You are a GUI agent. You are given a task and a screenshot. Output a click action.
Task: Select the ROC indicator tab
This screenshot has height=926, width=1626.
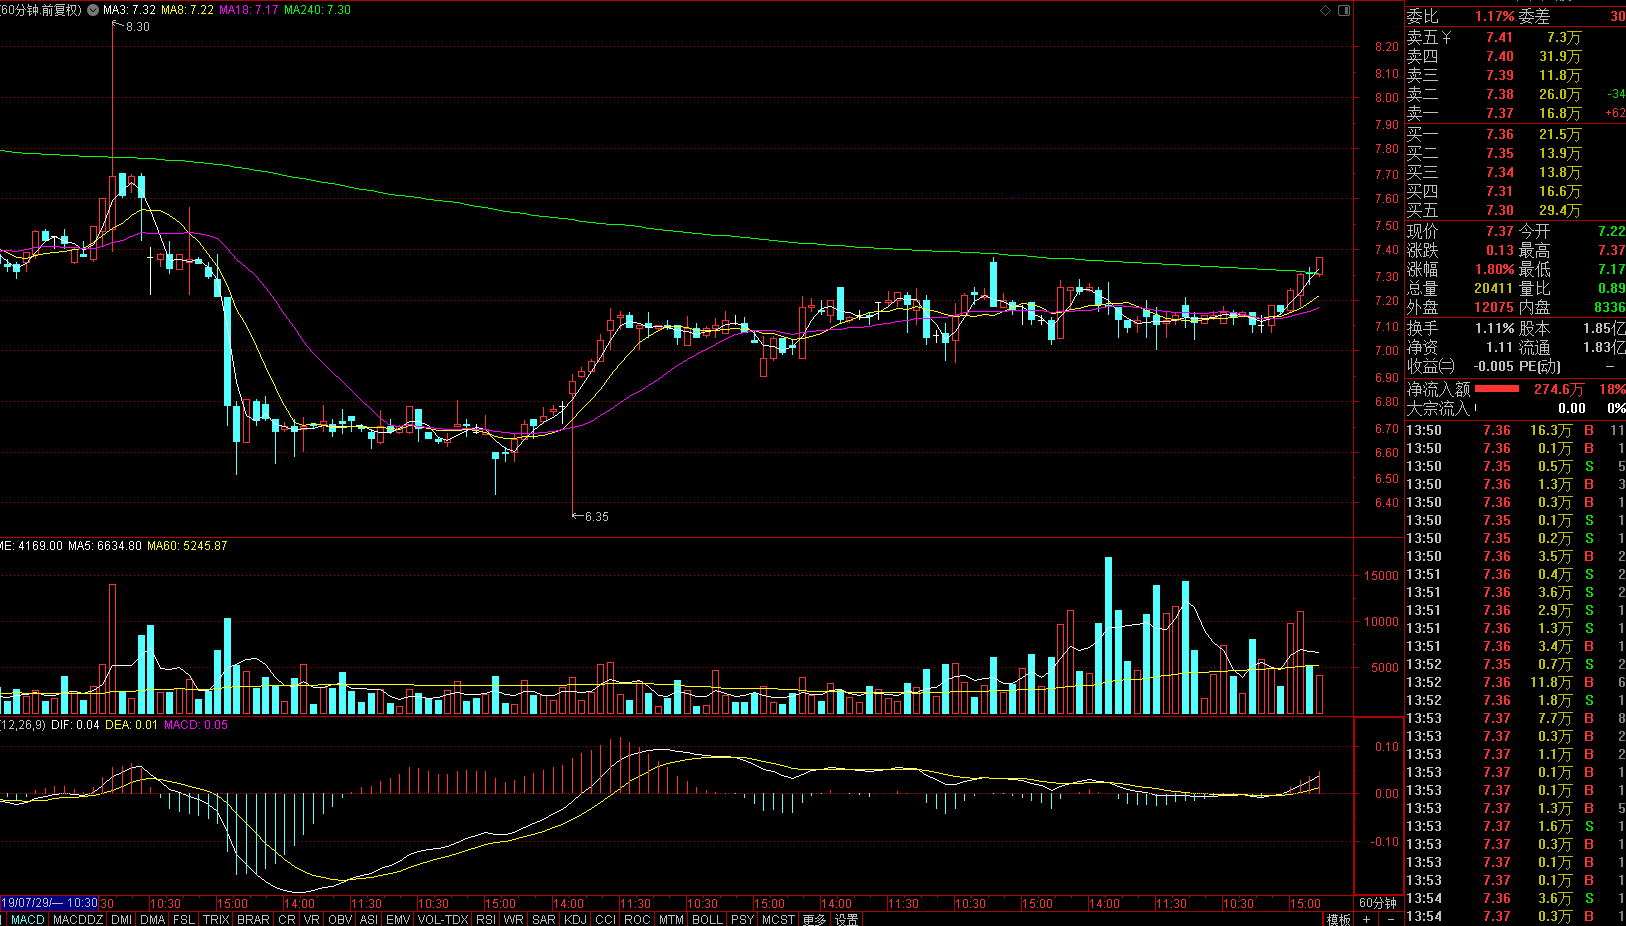[637, 919]
